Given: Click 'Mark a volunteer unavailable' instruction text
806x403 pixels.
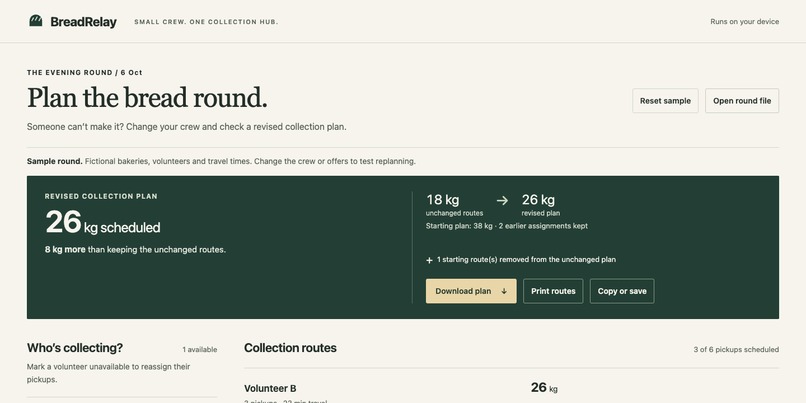Looking at the screenshot, I should click(x=108, y=373).
